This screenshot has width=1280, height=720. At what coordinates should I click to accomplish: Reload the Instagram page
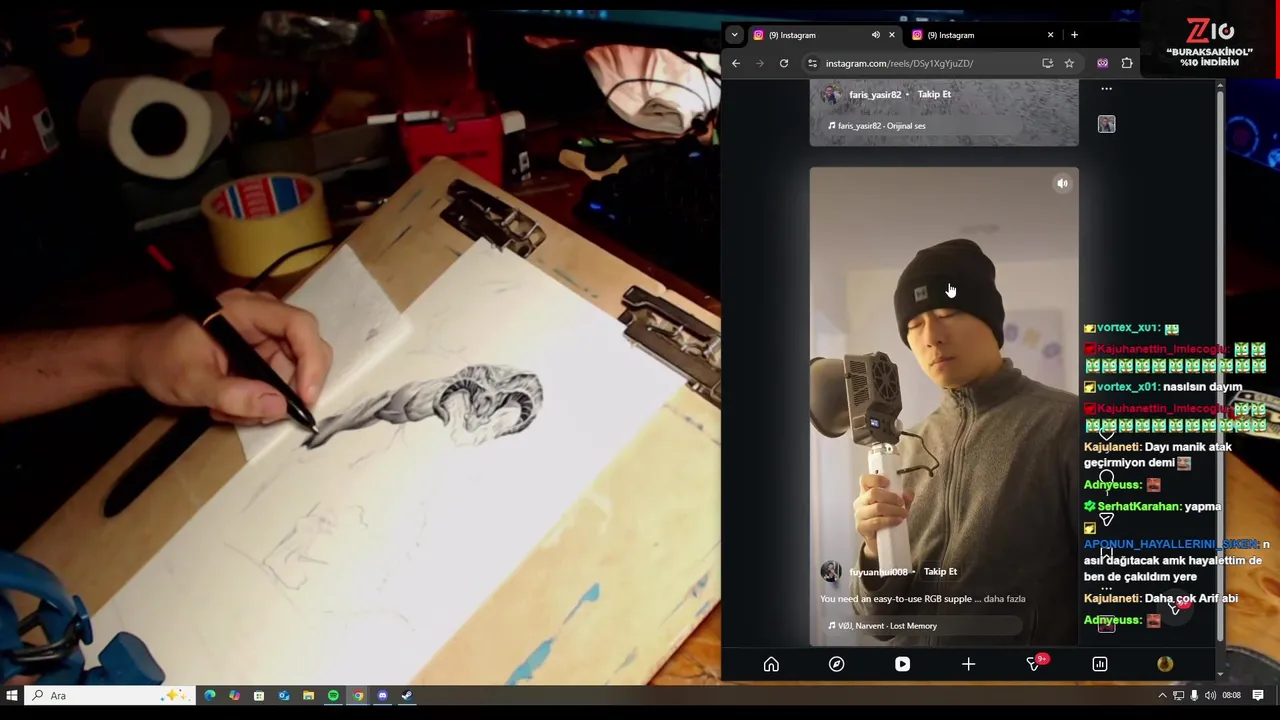click(784, 63)
